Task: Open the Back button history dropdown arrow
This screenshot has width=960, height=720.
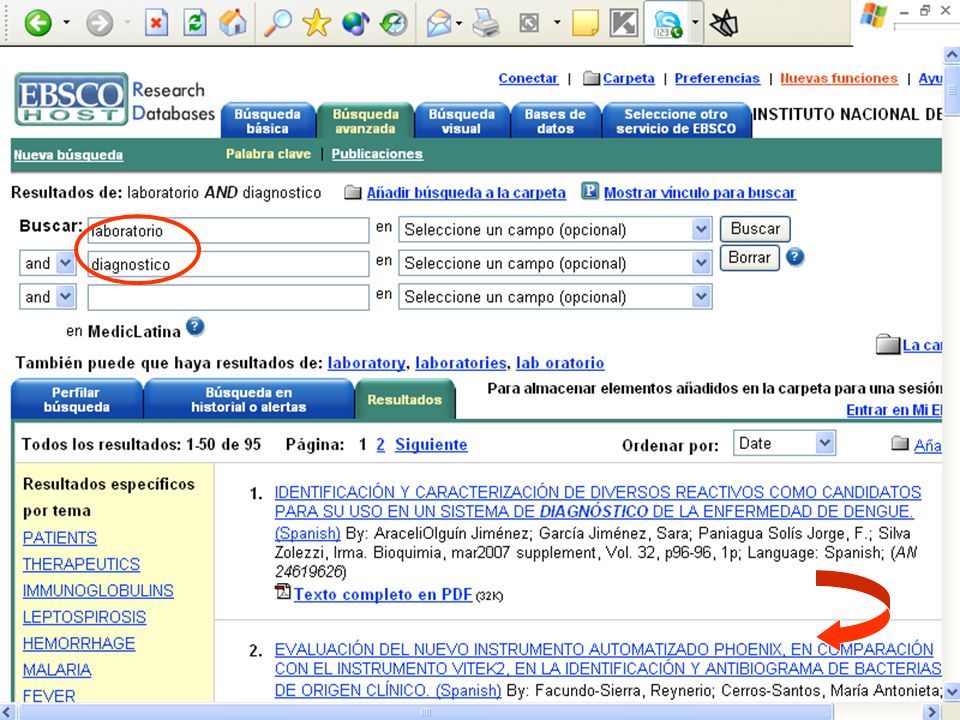Action: [x=66, y=23]
